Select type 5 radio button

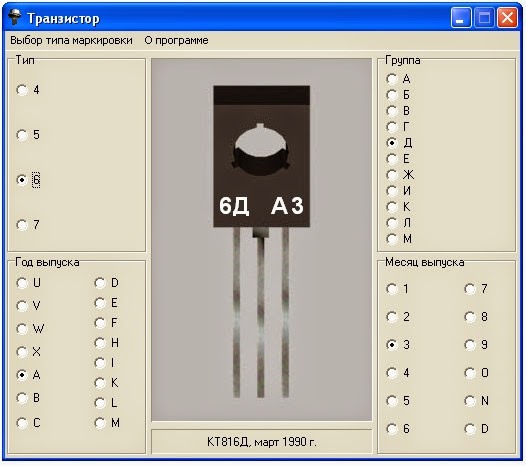pyautogui.click(x=22, y=135)
